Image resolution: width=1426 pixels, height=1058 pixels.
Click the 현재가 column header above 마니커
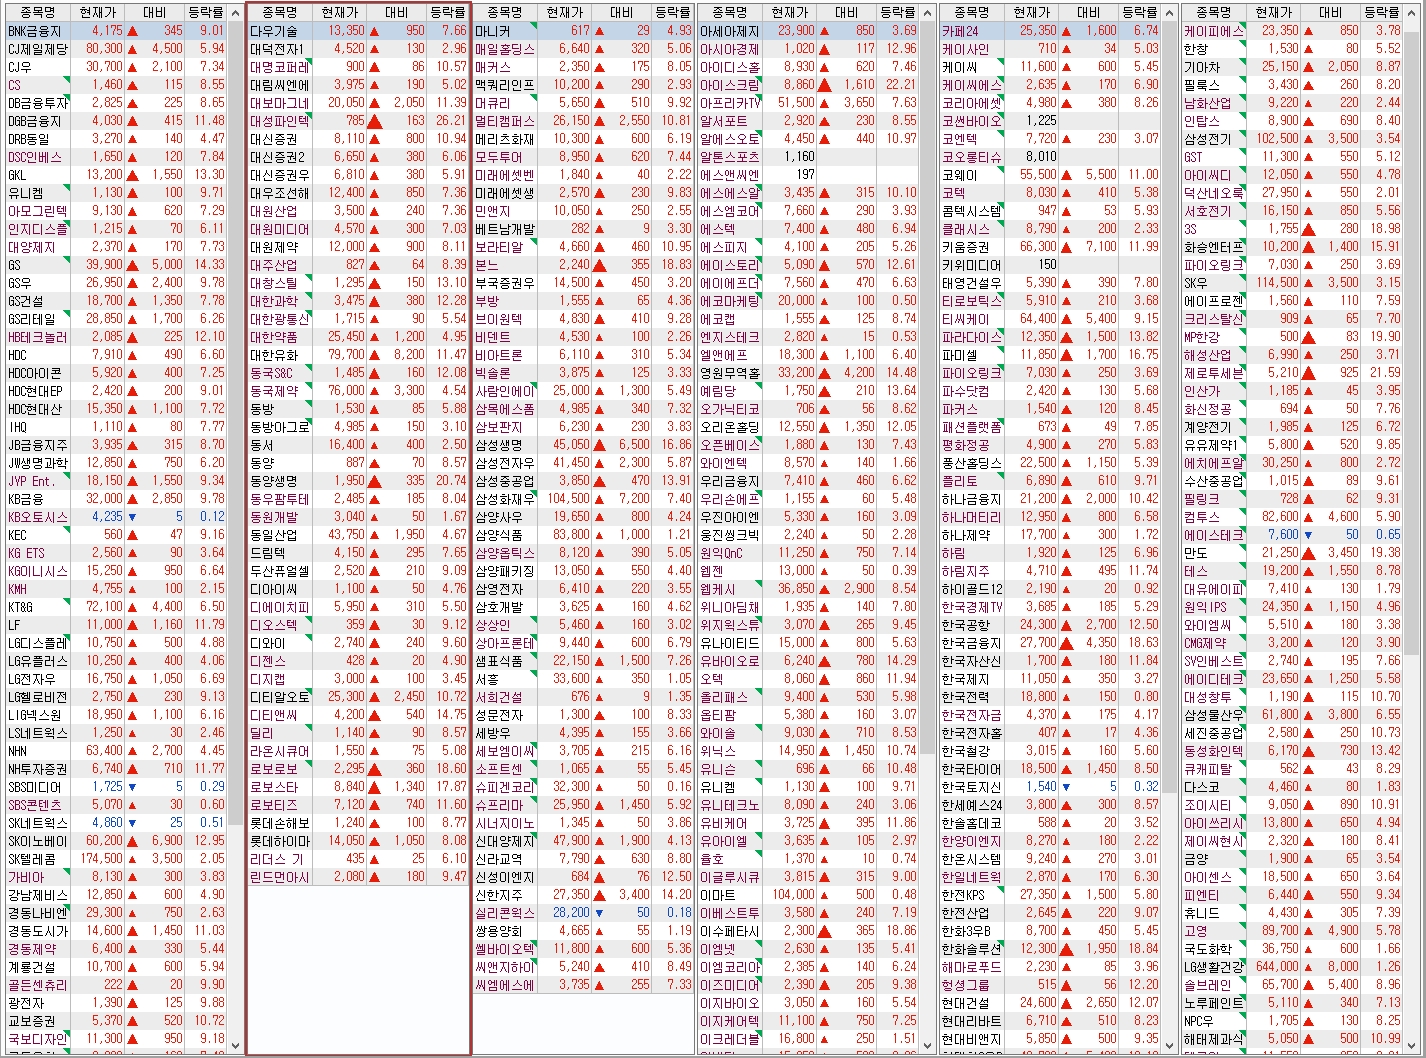565,12
